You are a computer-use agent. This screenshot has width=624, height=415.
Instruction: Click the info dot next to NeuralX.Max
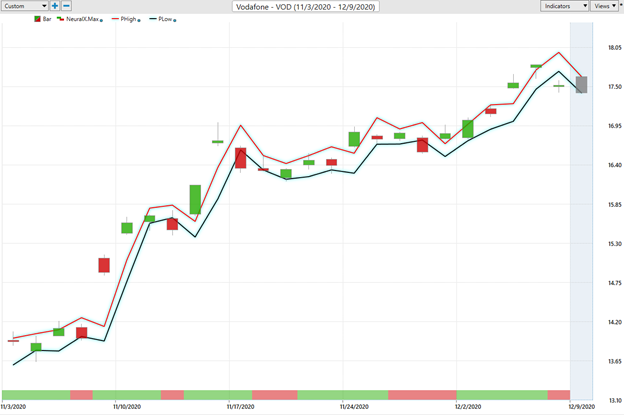pyautogui.click(x=101, y=20)
